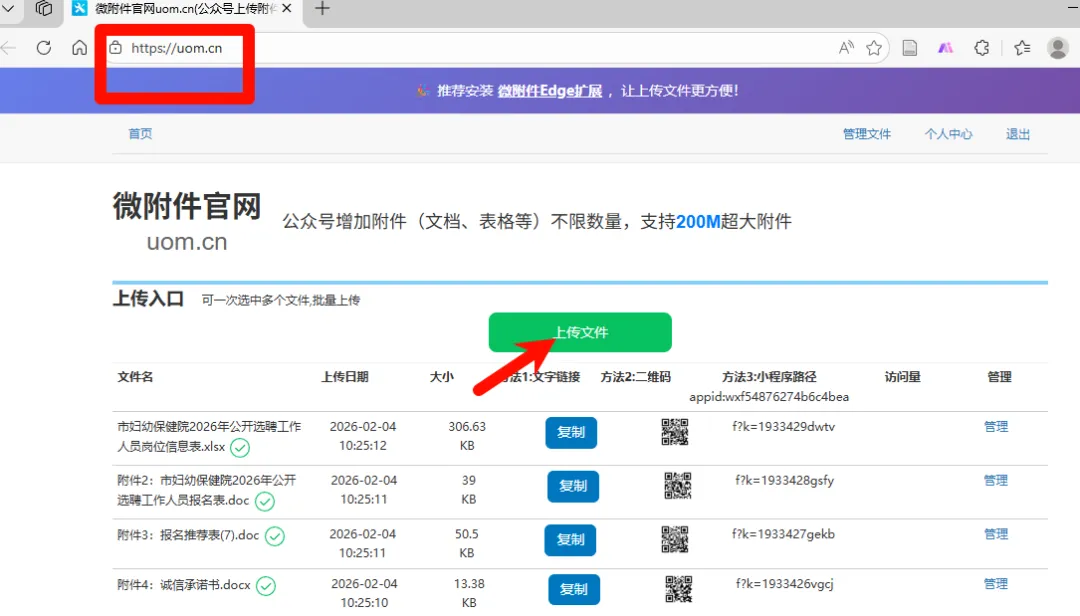Screen dimensions: 1080x616
Task: Select mini-program path f?k=1933426vgcj
Action: click(x=785, y=584)
